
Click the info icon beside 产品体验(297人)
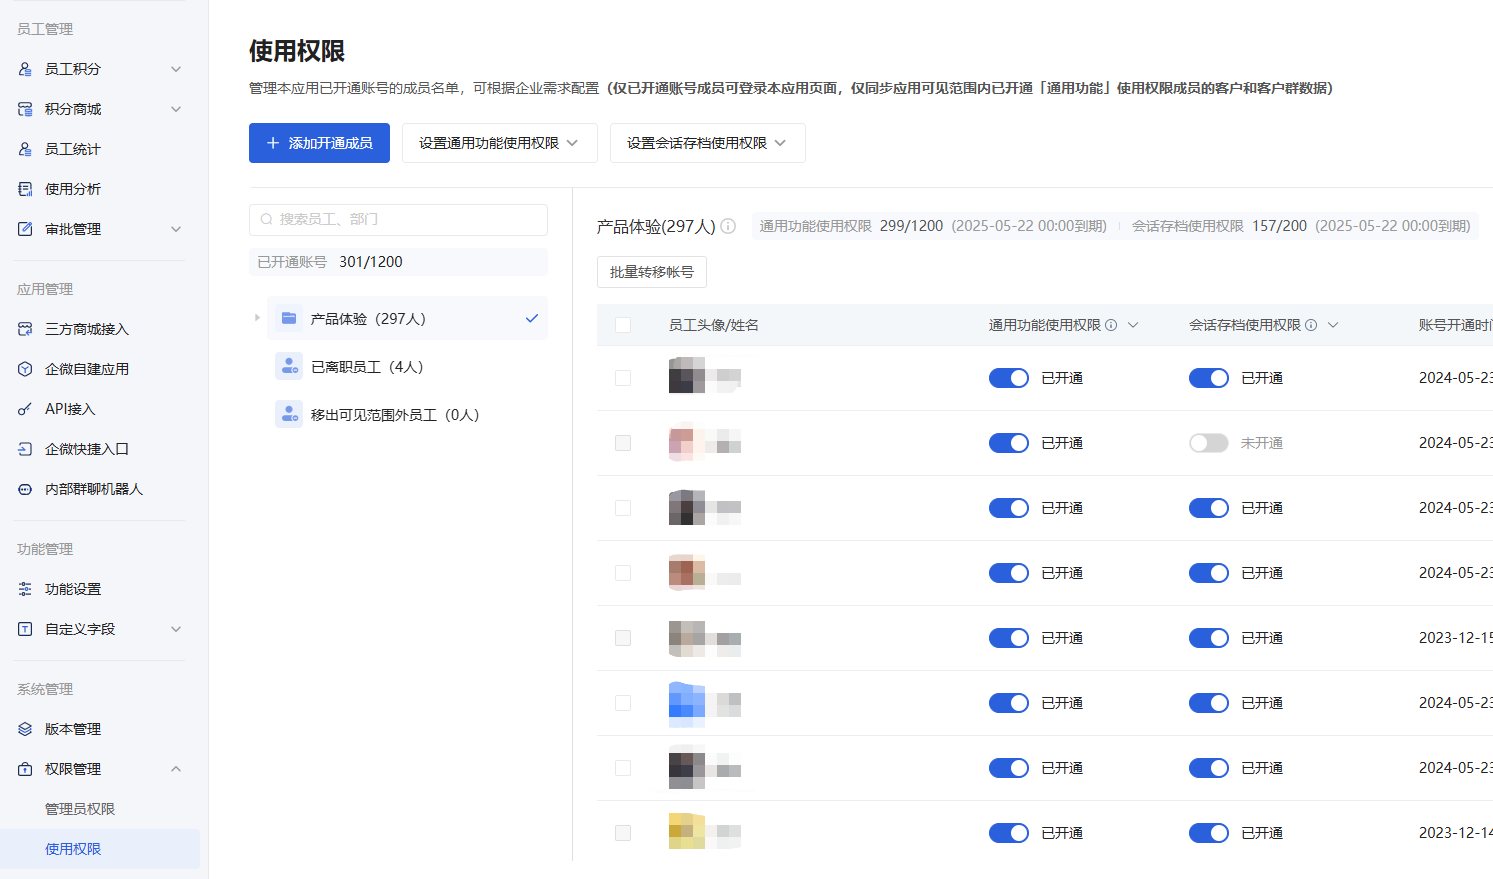[x=728, y=226]
